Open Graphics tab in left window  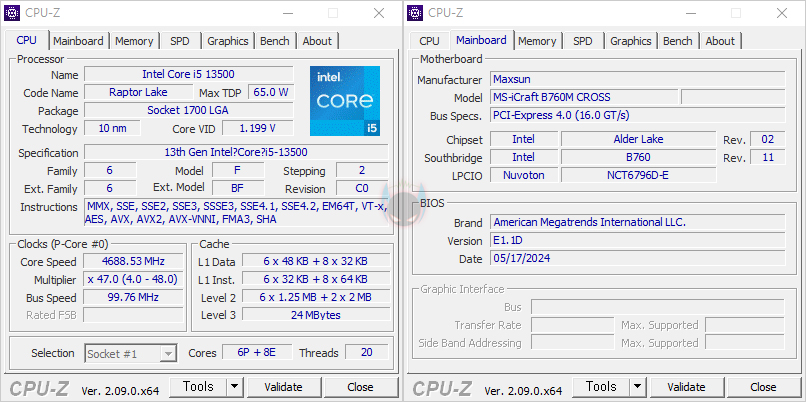pyautogui.click(x=228, y=41)
